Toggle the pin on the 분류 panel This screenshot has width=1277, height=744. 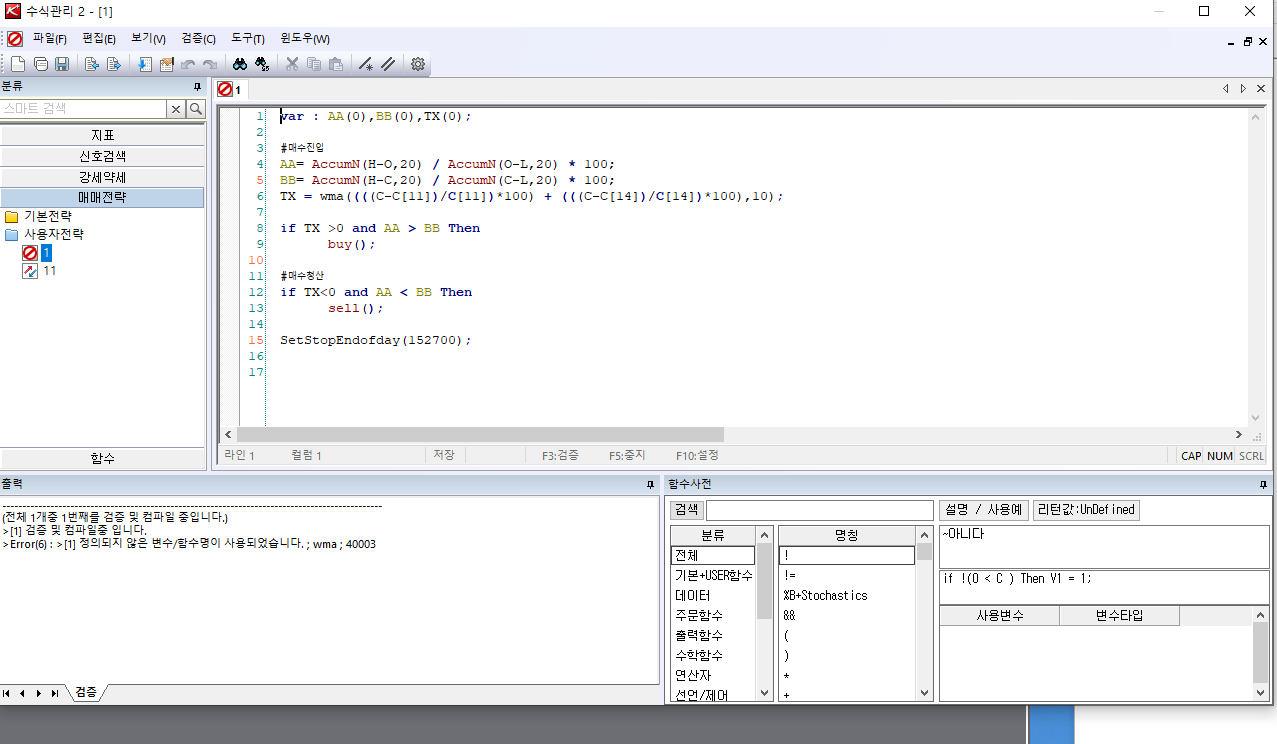(x=197, y=87)
